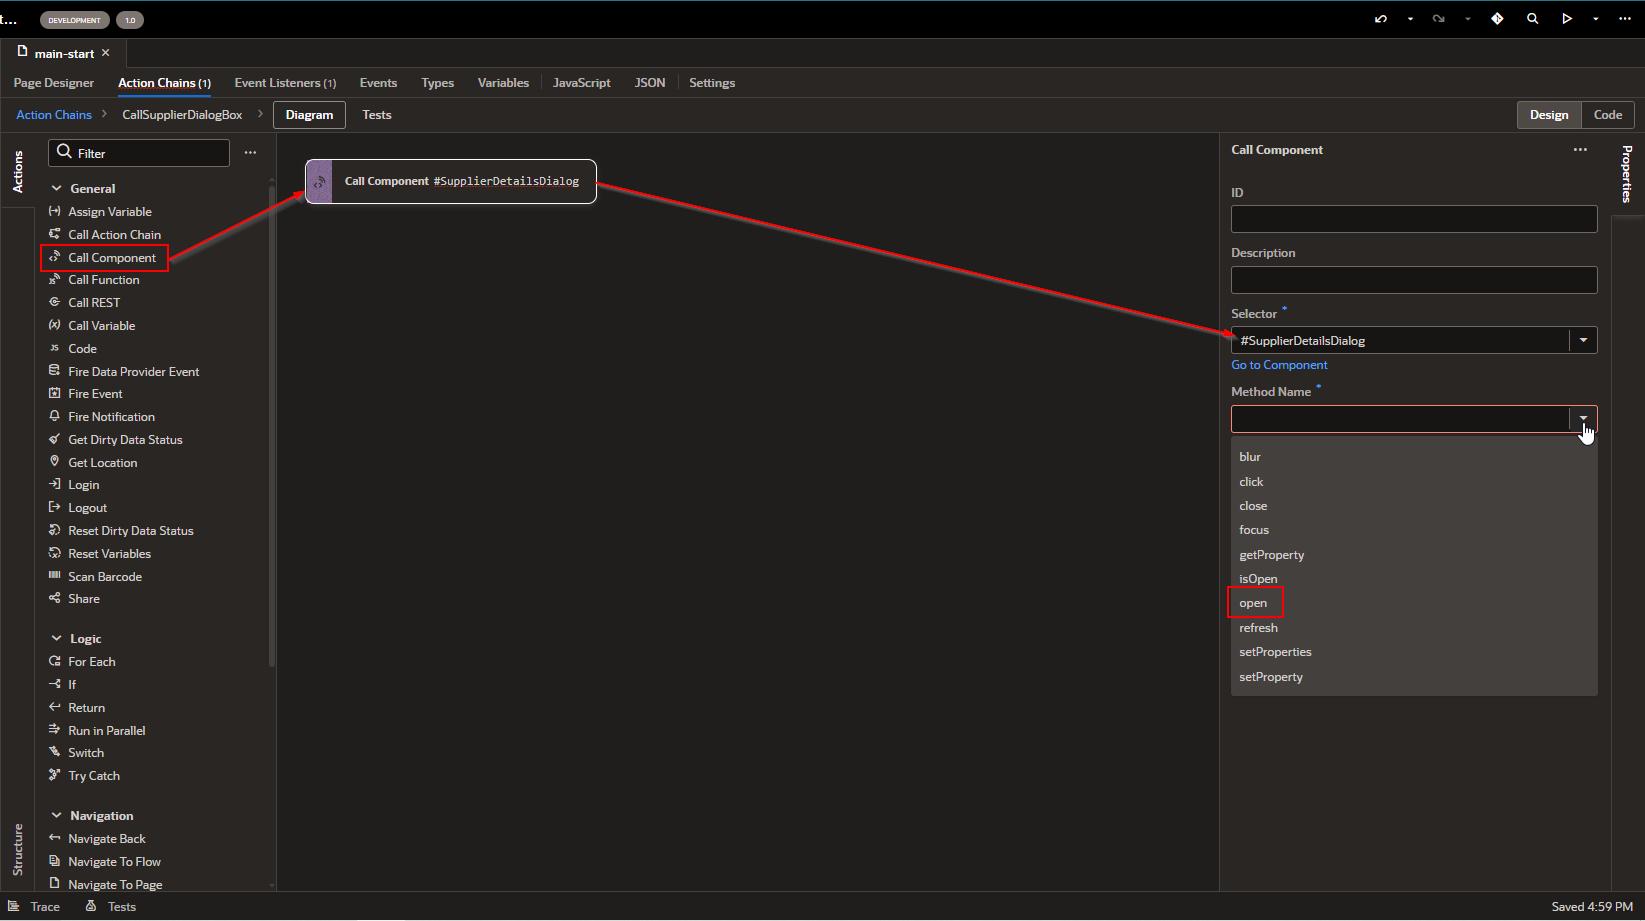Select the Code action icon
Screen dimensions: 1645x921
(x=55, y=348)
